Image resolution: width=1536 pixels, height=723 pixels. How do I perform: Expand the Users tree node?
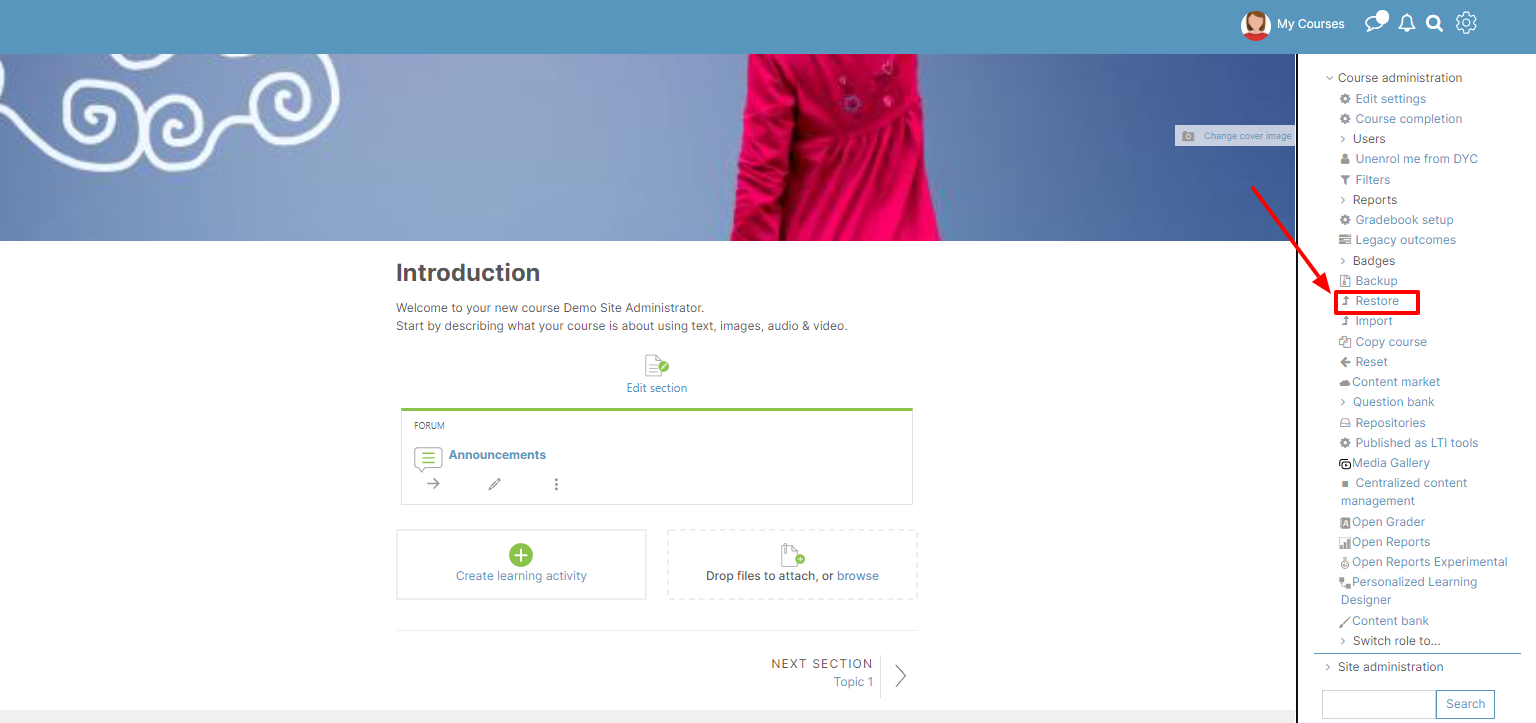click(1343, 139)
